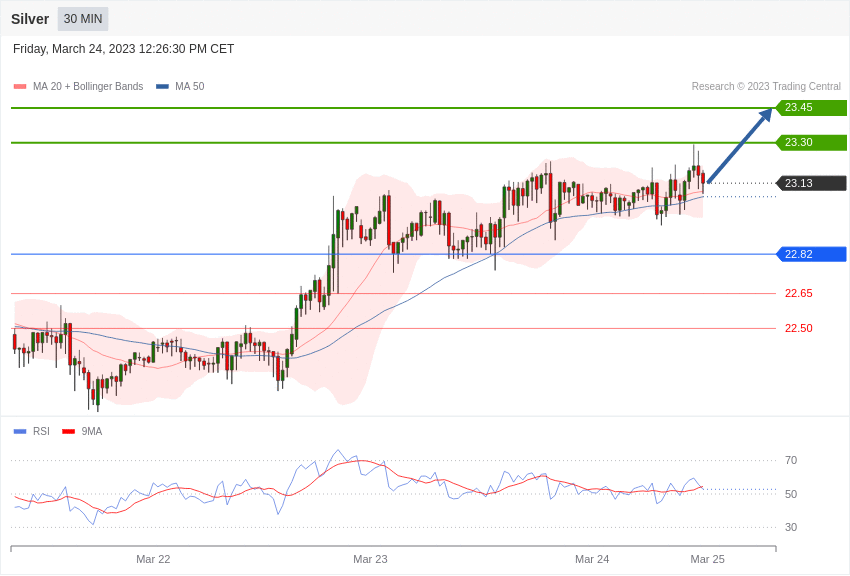Click the Mar 24 date axis label
Viewport: 850px width, 576px height.
592,559
